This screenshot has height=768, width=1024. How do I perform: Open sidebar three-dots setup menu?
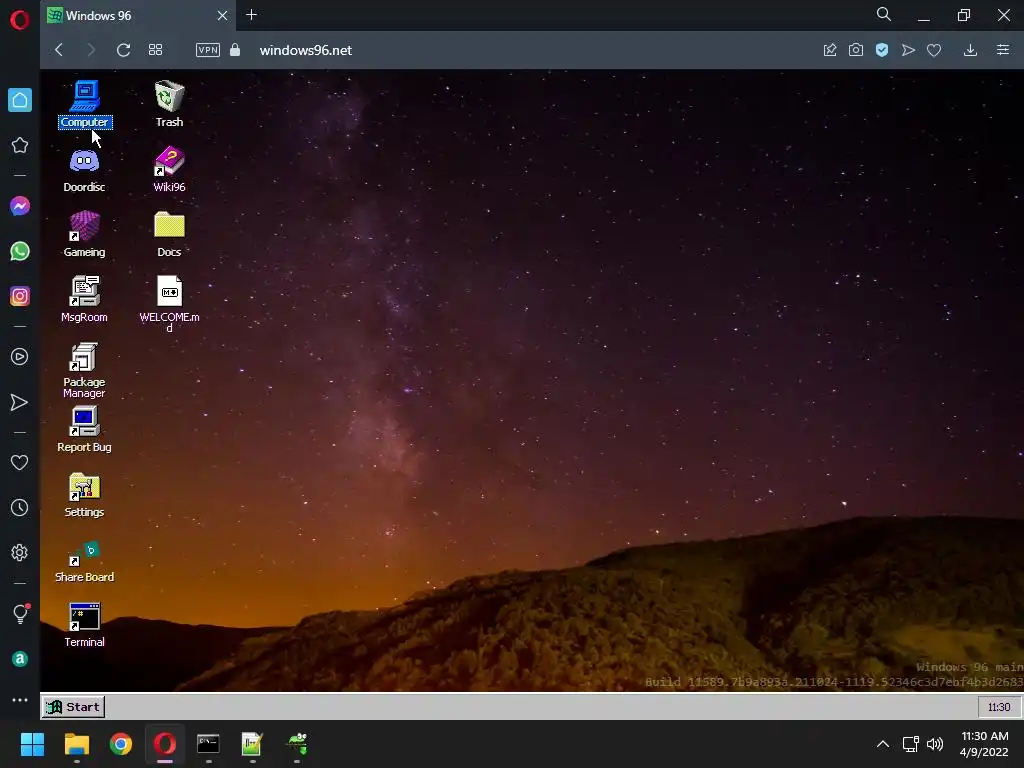[20, 700]
